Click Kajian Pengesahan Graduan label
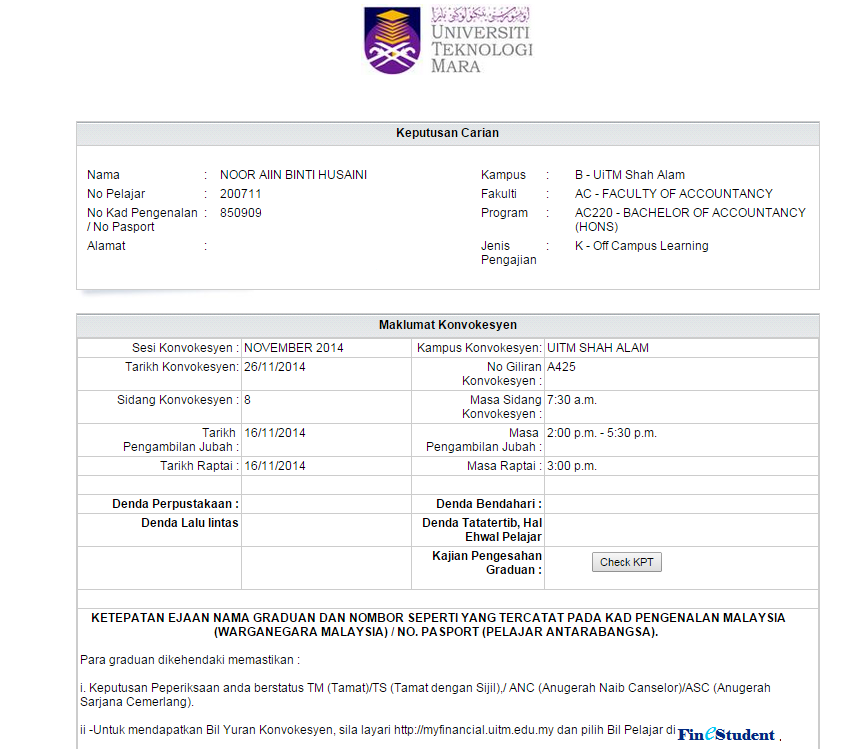The height and width of the screenshot is (749, 858). tap(487, 563)
